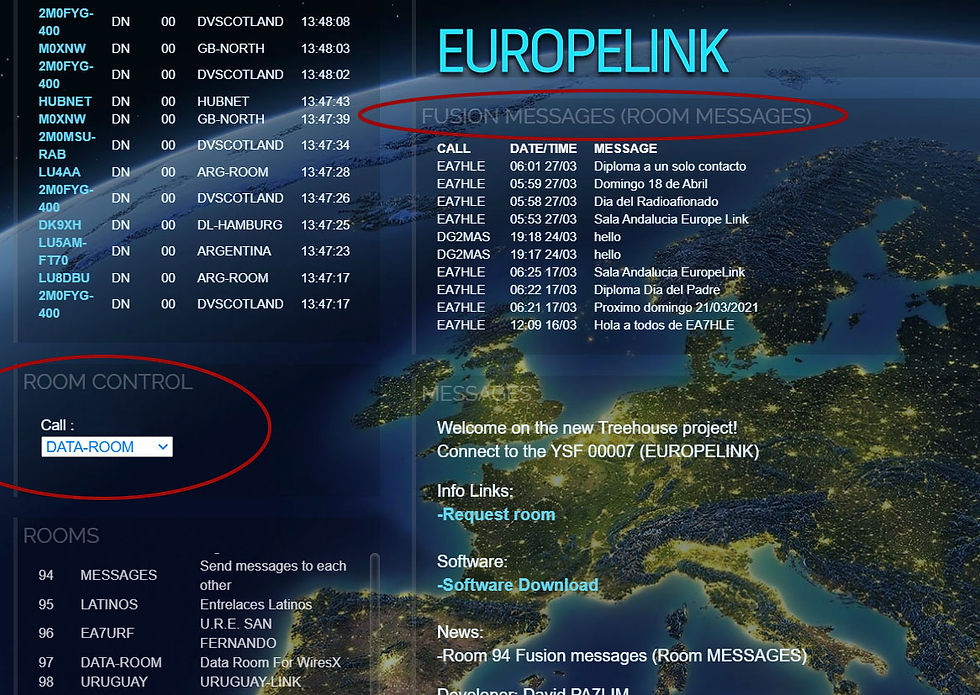The width and height of the screenshot is (980, 695).
Task: Open the DATA-ROOM call dropdown
Action: tap(107, 447)
